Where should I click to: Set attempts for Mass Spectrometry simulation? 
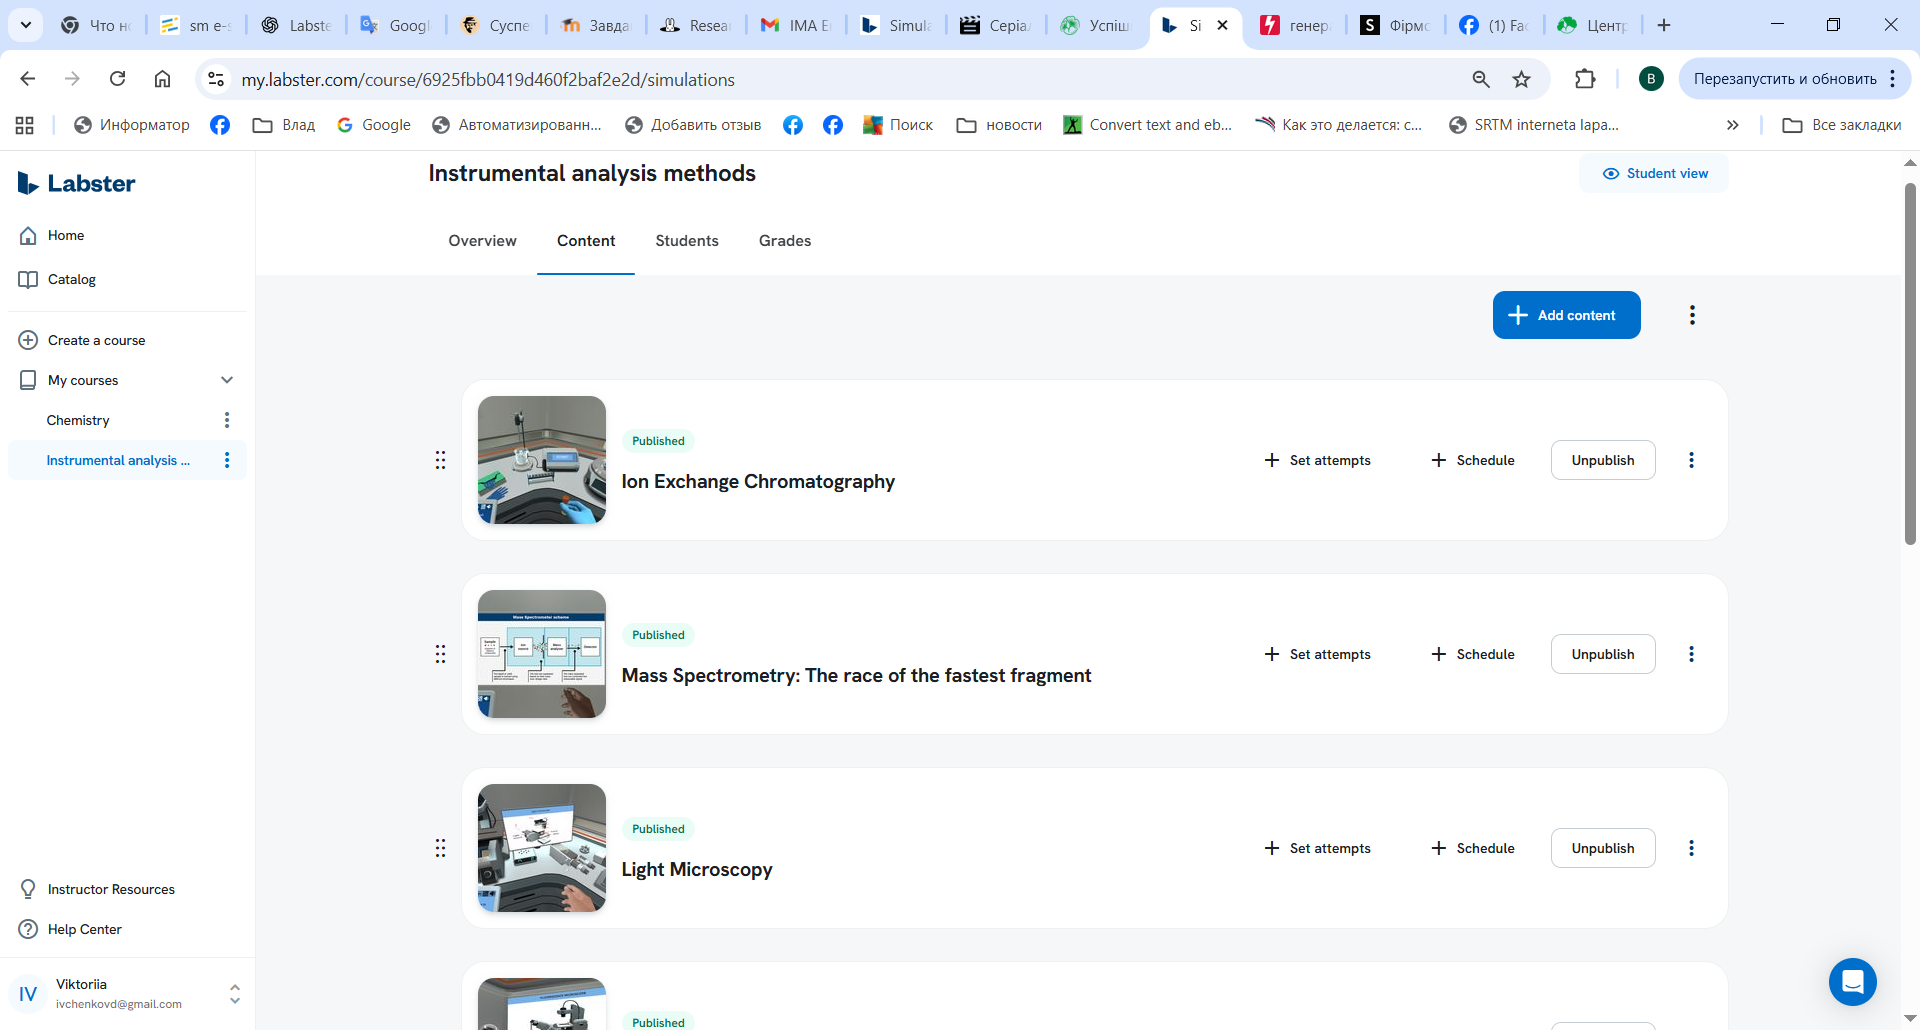1317,654
